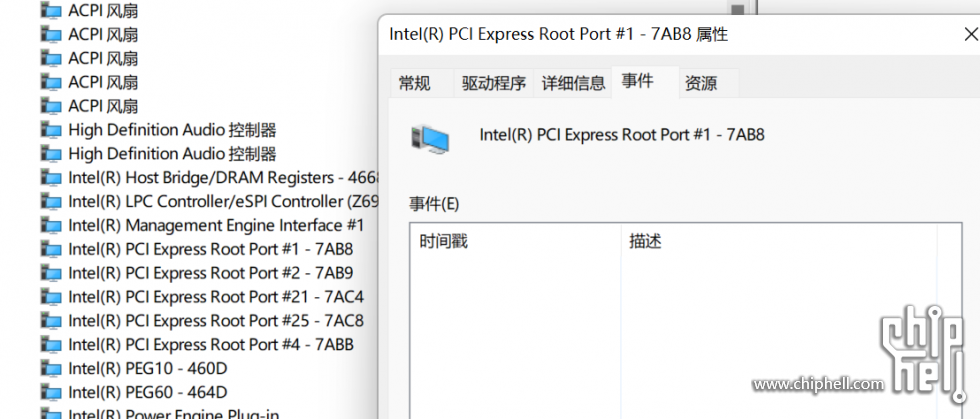Select the 'Intel(R) PEG10 - 460D' text

tap(148, 368)
